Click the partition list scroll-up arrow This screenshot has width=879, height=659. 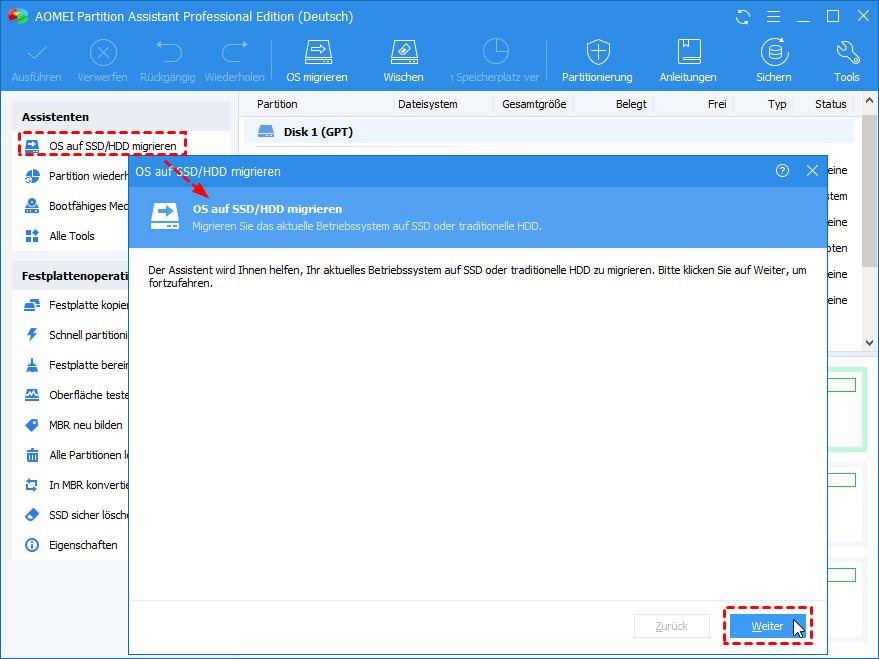coord(869,101)
